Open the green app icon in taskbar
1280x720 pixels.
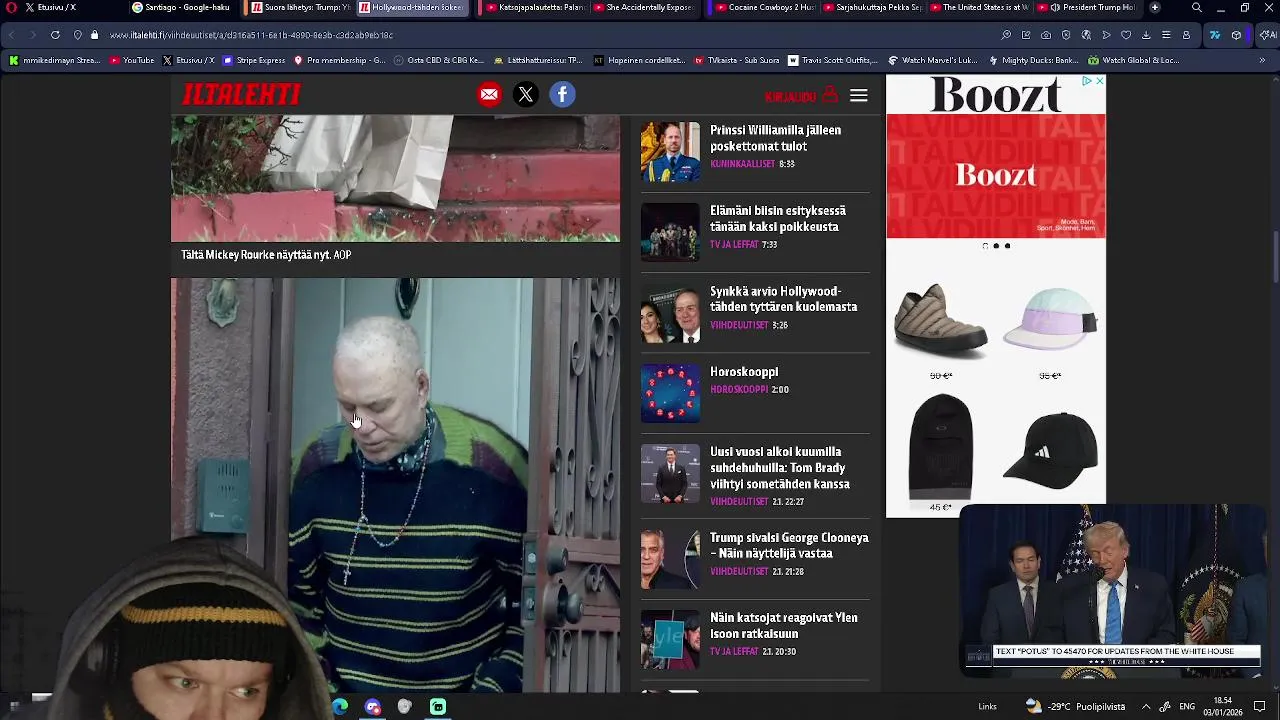[x=438, y=707]
